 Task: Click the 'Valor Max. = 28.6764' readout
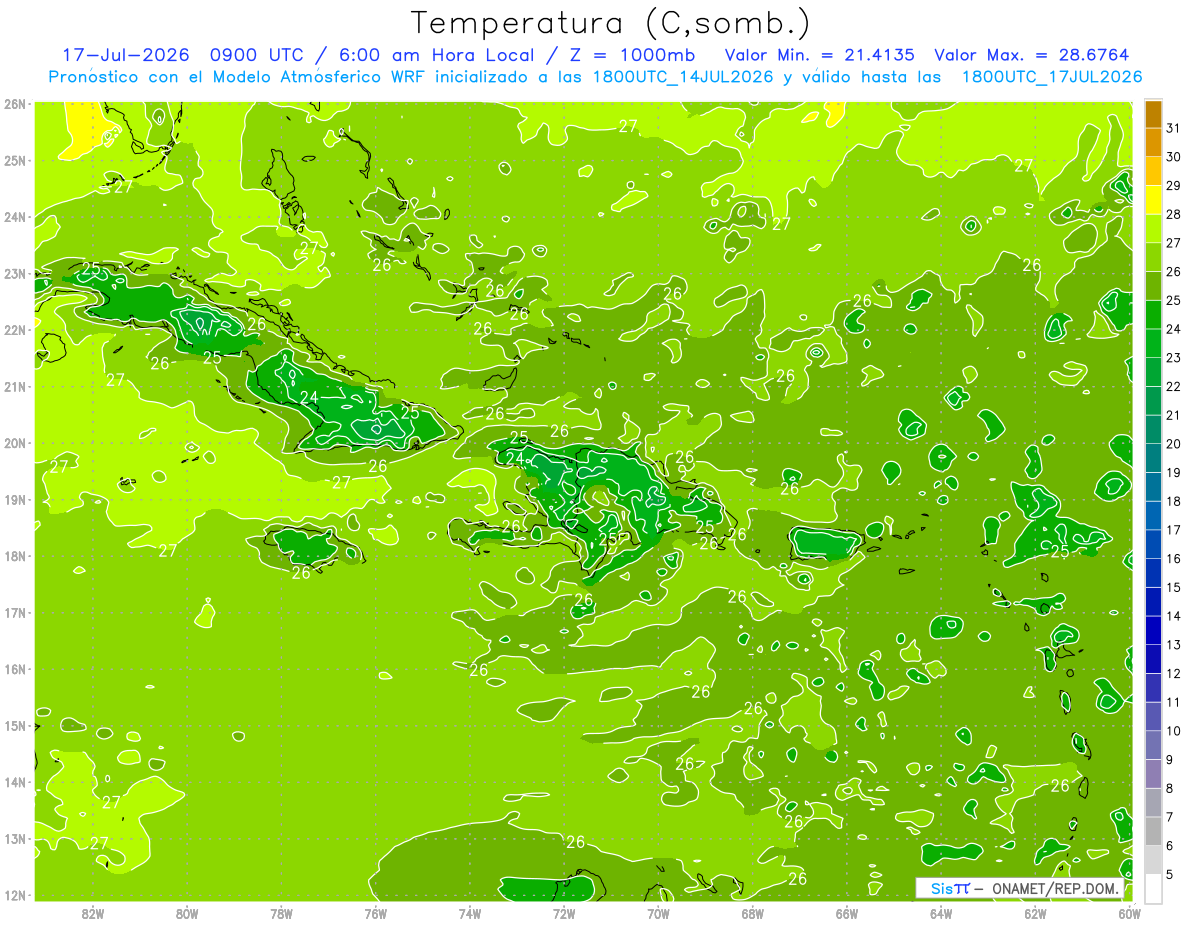(x=1032, y=55)
